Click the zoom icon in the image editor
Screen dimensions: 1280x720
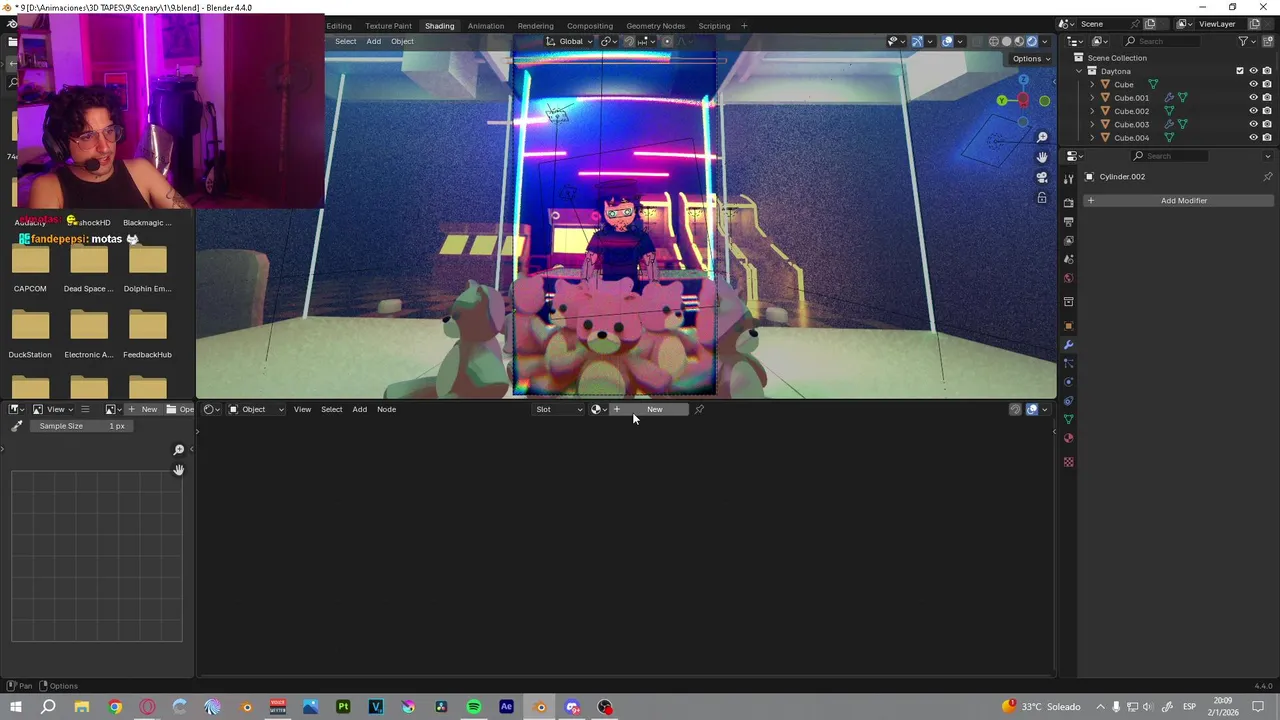pos(179,450)
